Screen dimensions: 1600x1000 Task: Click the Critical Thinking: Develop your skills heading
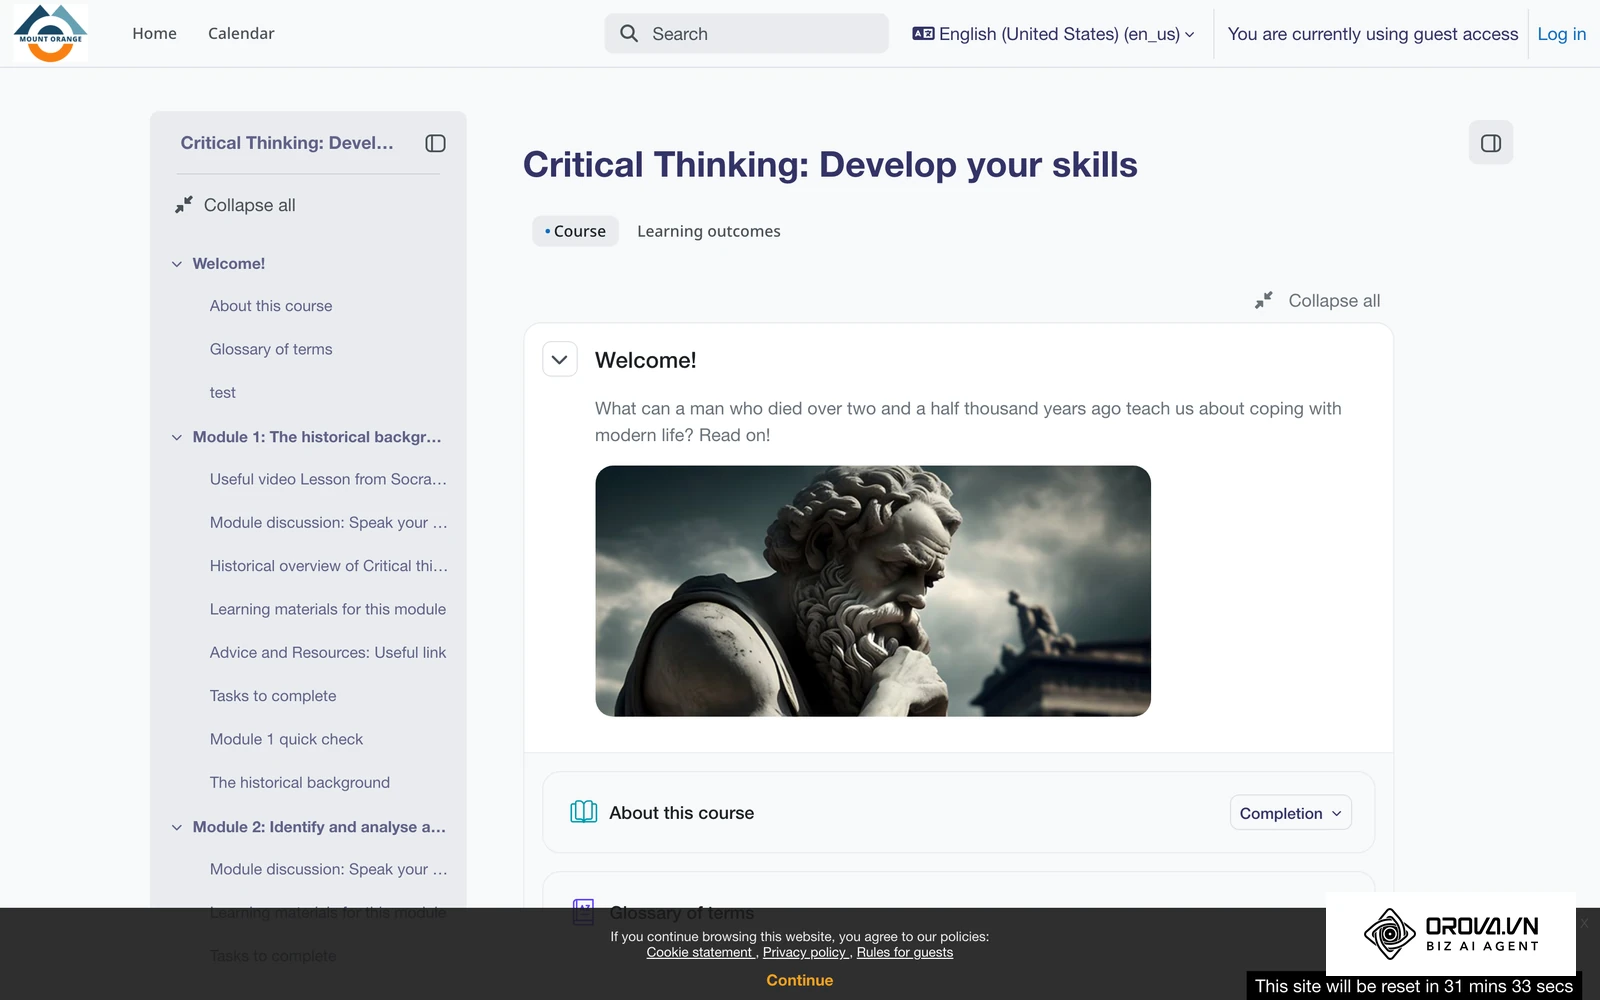click(x=830, y=165)
